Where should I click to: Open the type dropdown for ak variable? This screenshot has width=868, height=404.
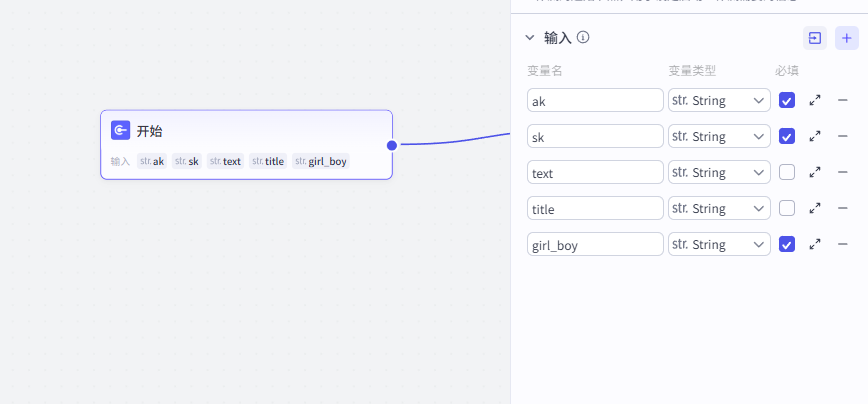pyautogui.click(x=719, y=100)
